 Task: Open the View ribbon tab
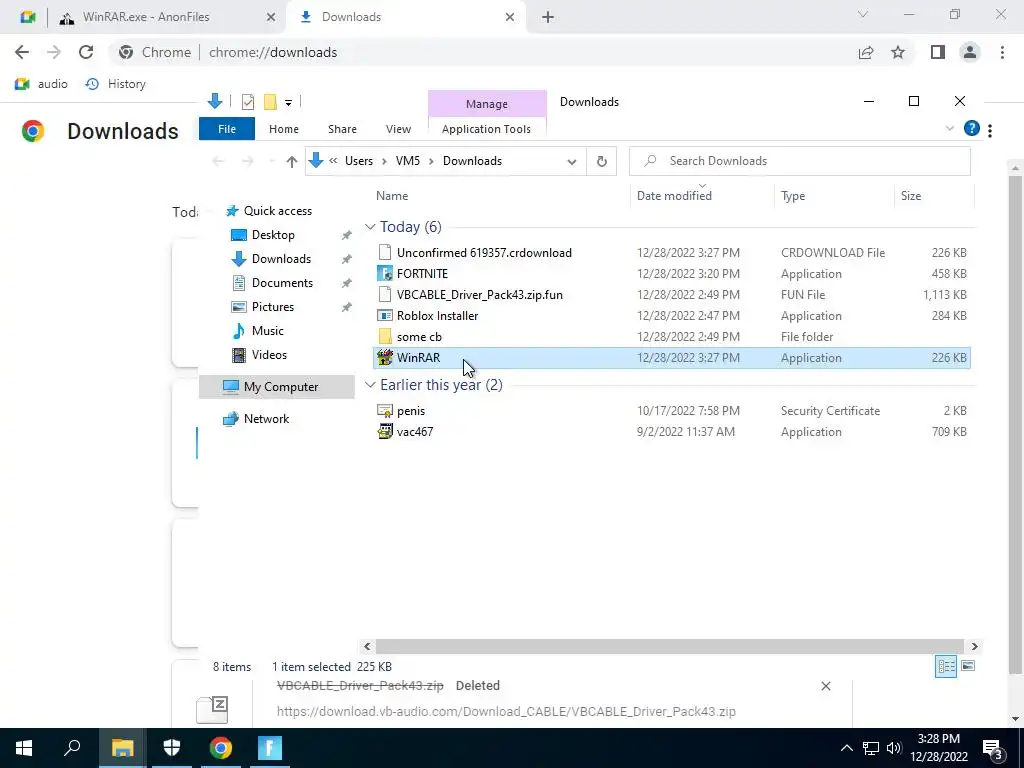(x=398, y=129)
